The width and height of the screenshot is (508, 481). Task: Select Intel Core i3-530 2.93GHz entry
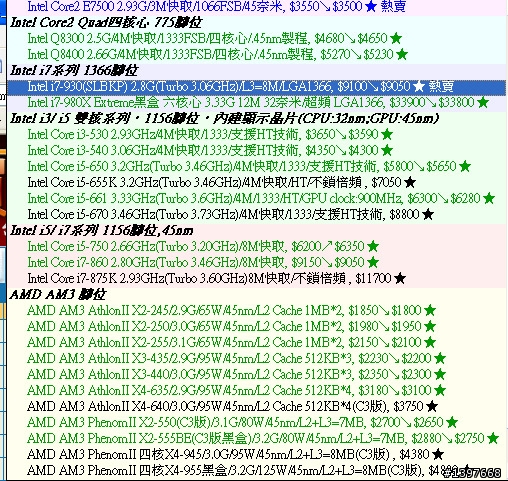(256, 134)
